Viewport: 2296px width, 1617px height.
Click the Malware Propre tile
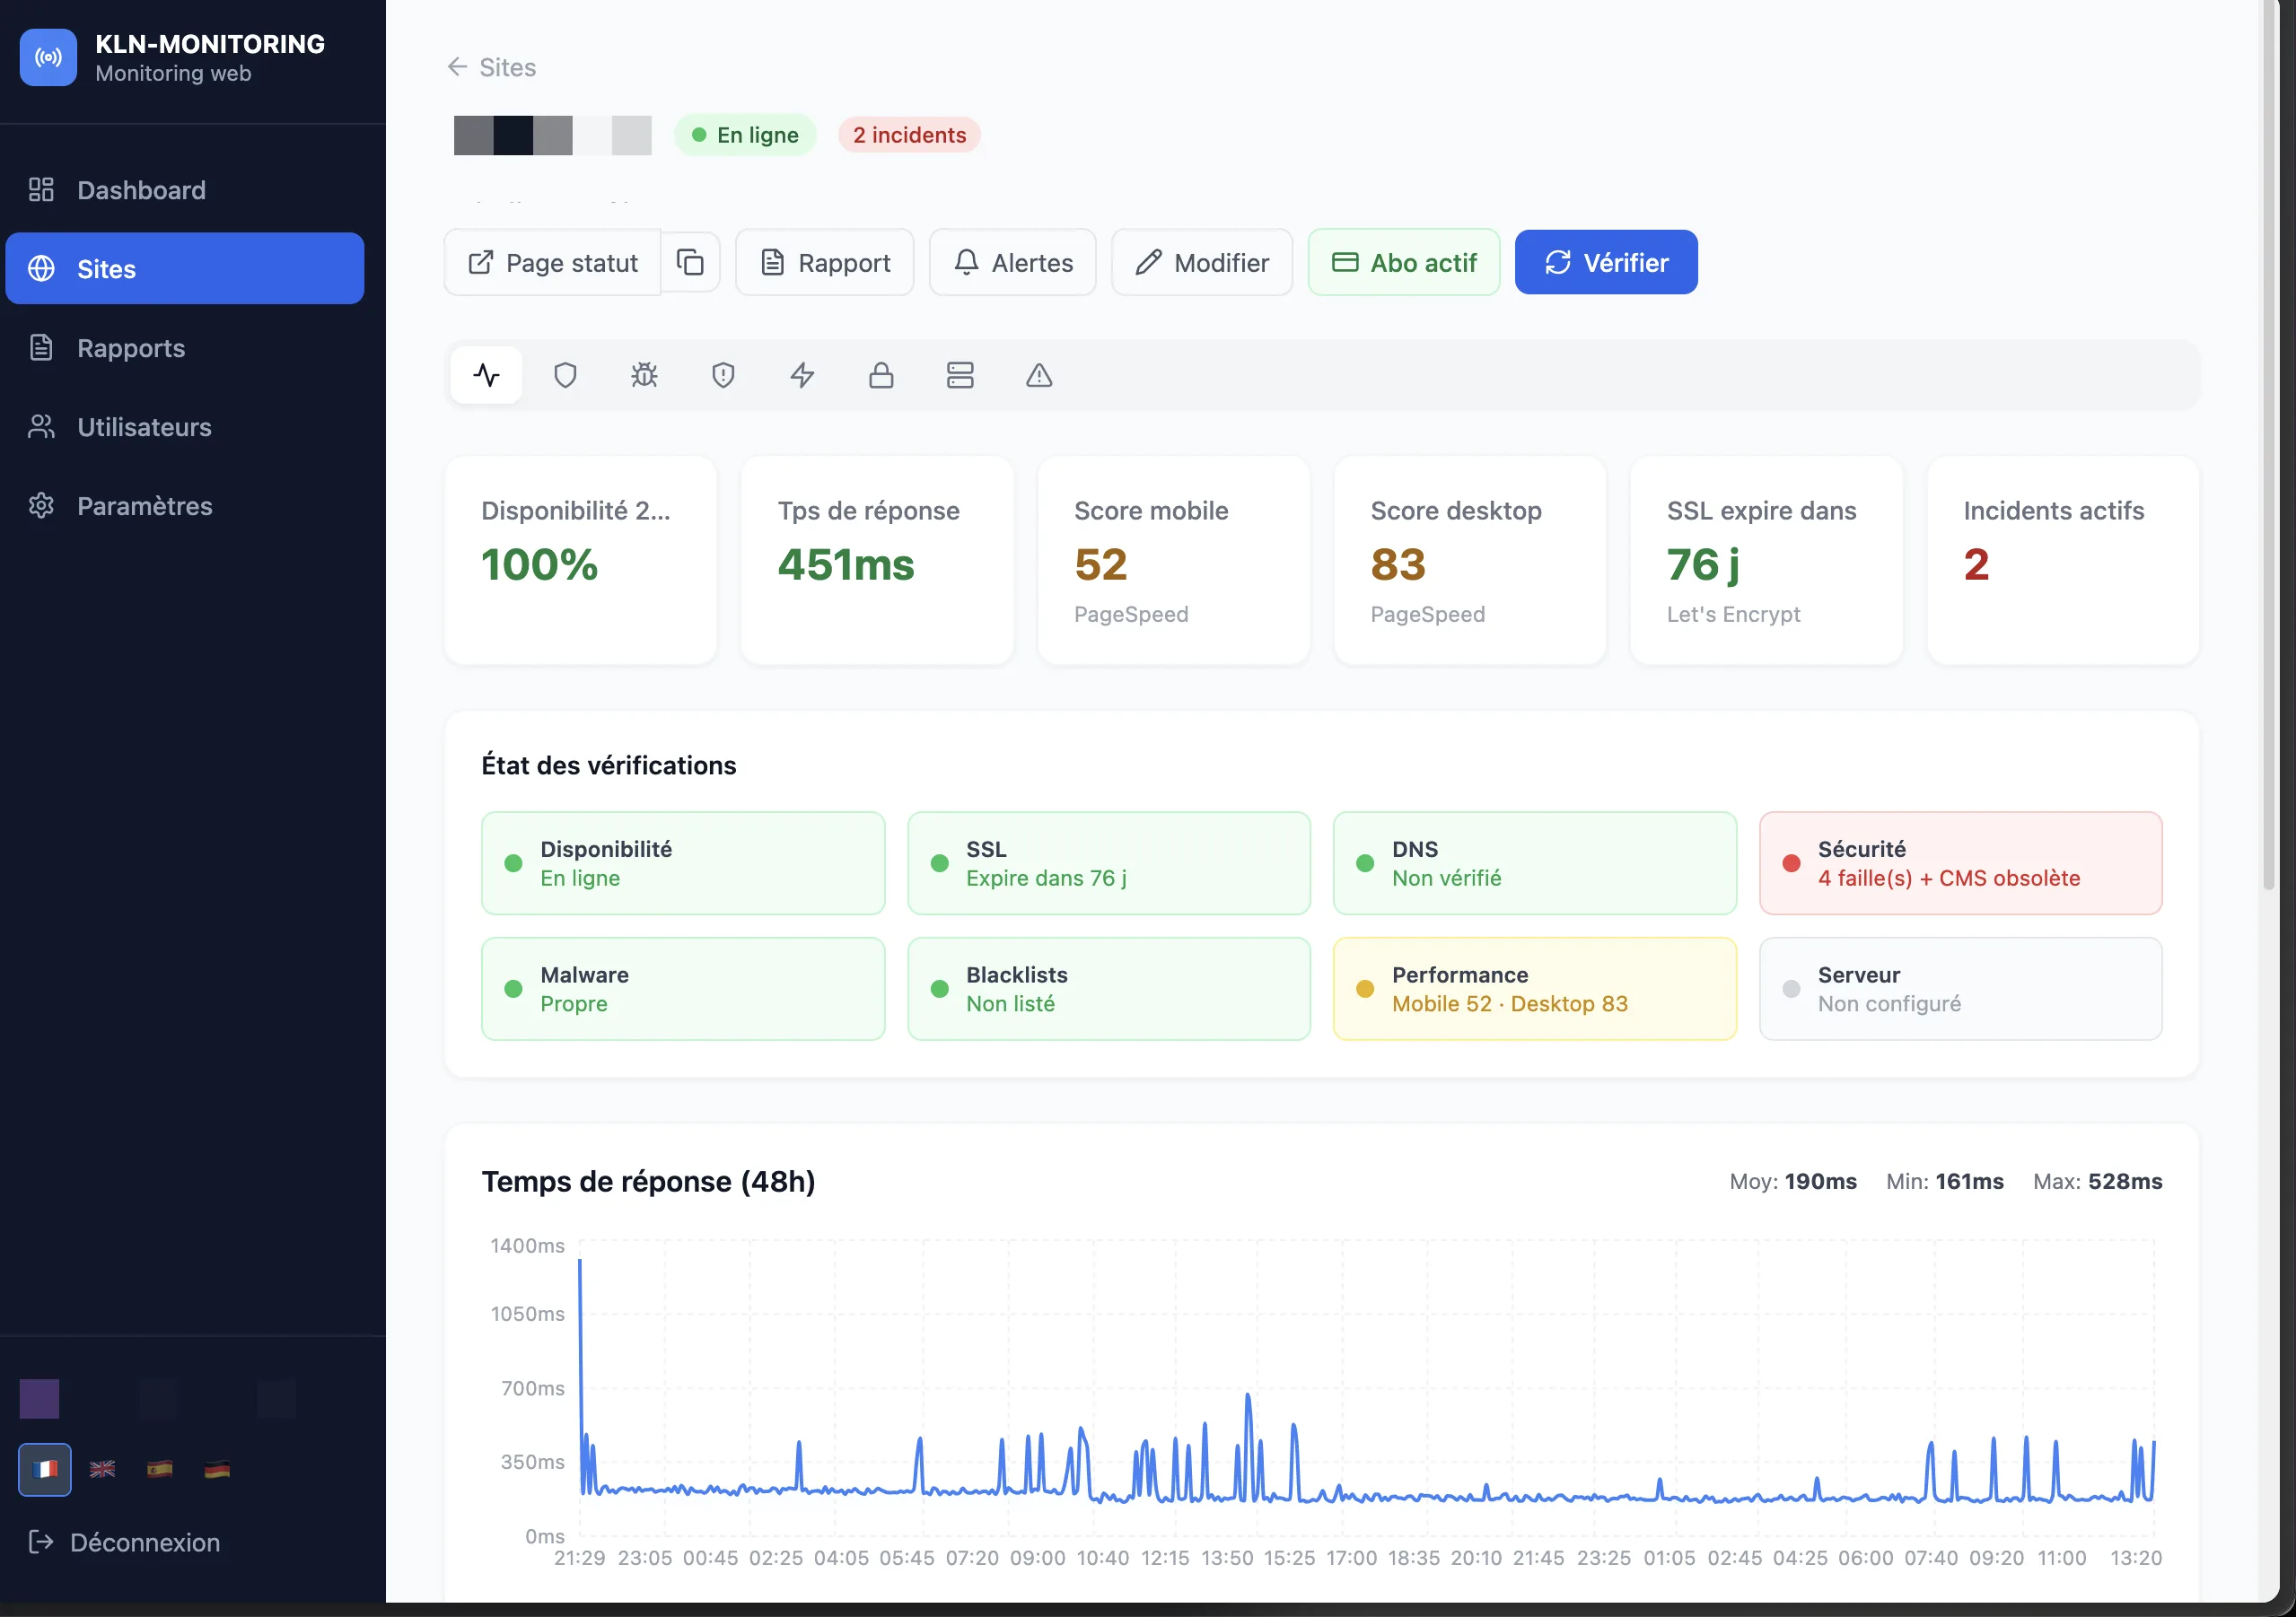click(x=683, y=989)
